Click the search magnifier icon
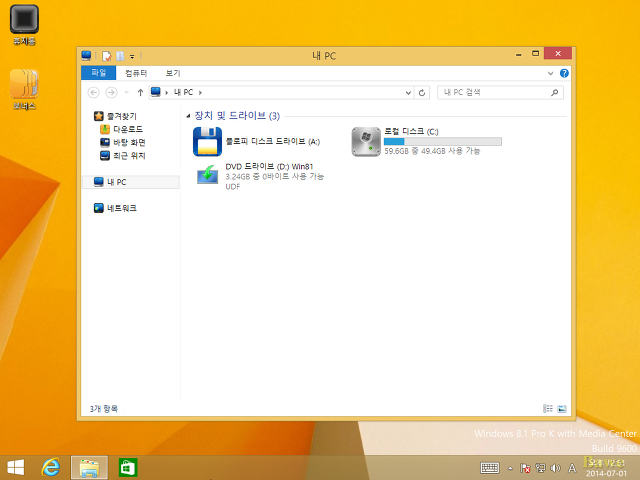 pyautogui.click(x=554, y=93)
